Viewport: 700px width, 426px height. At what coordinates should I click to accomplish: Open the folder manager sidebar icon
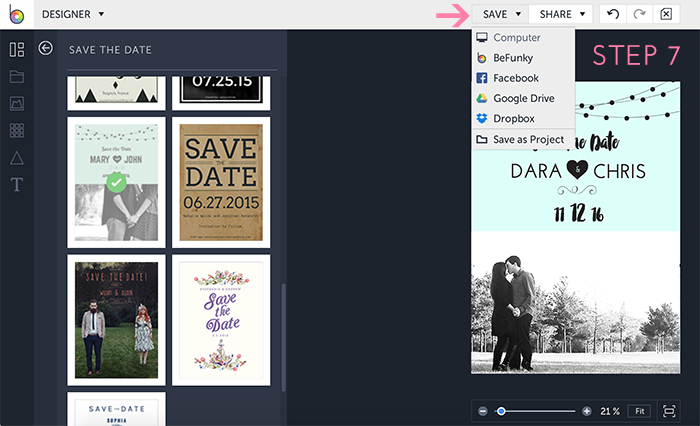[x=17, y=76]
